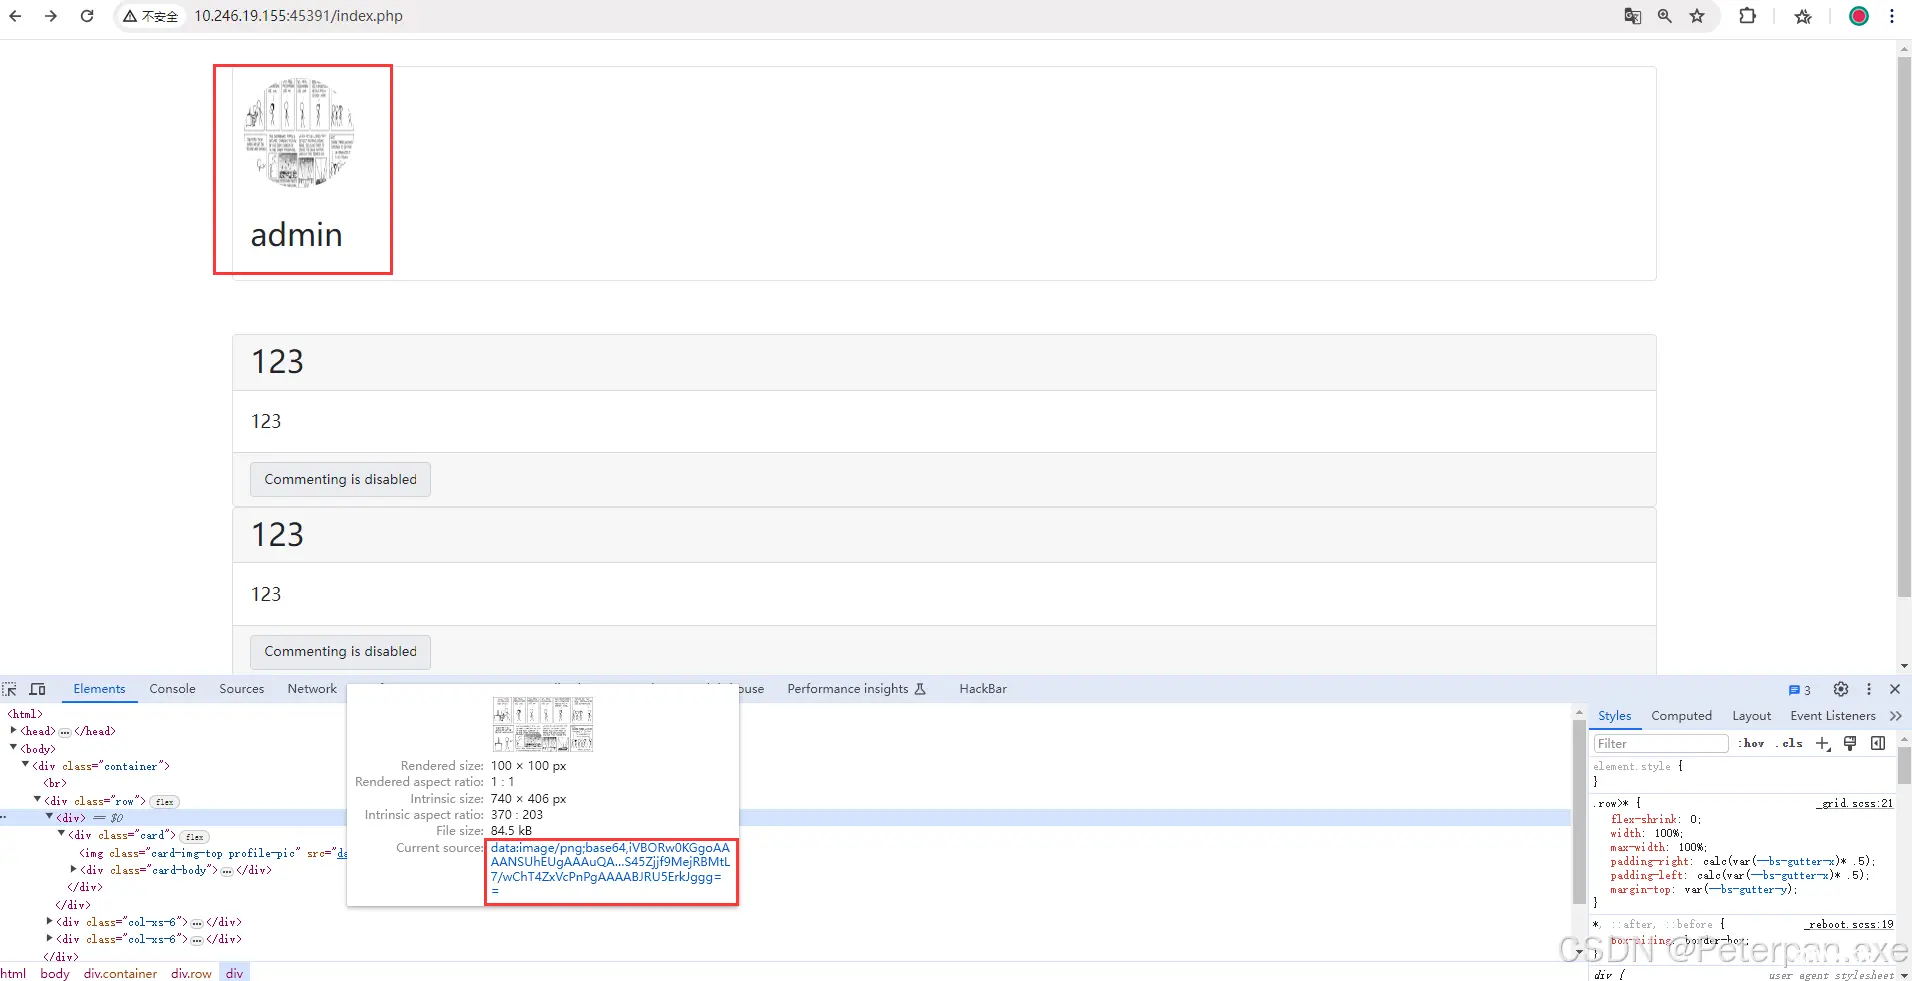The image size is (1912, 981).
Task: Collapse the div class card node
Action: pyautogui.click(x=62, y=834)
